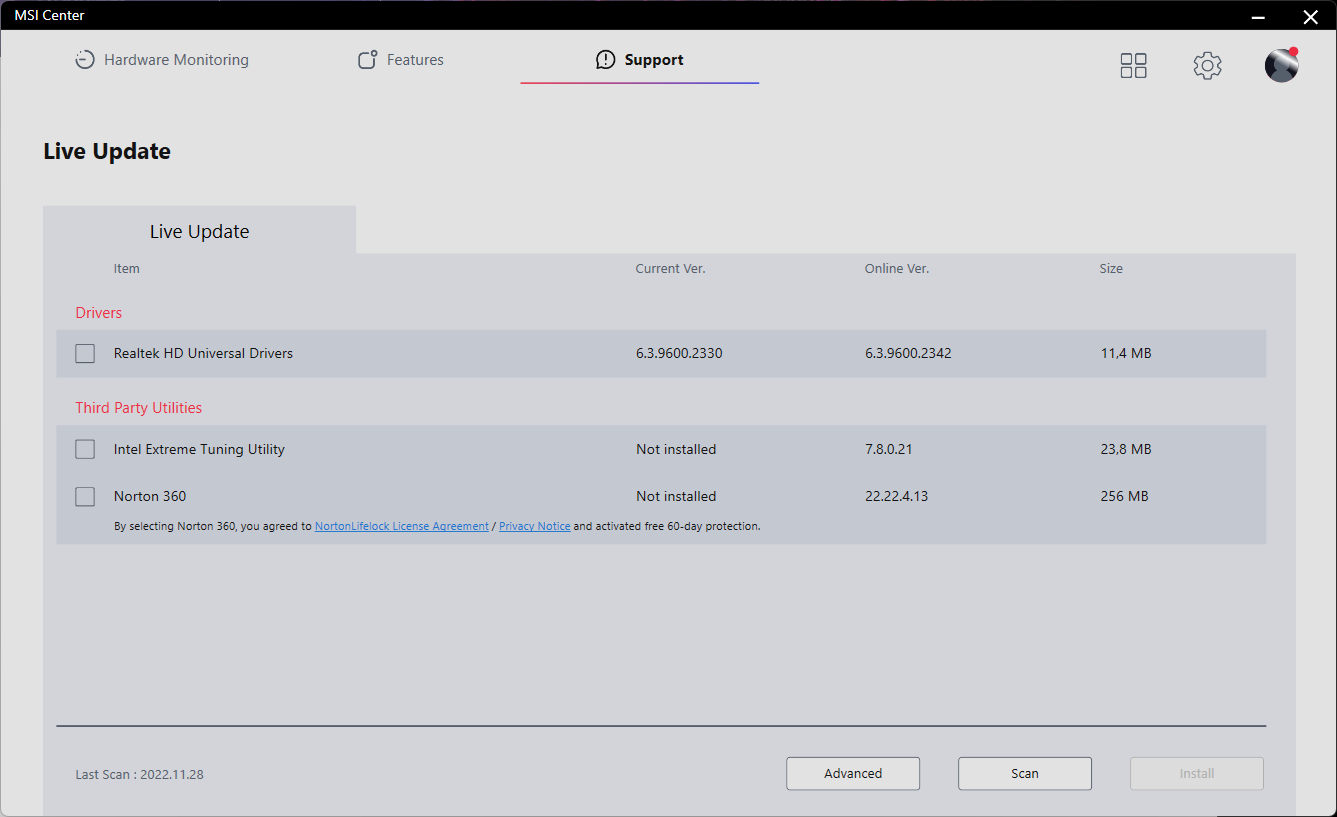Click the Last Scan date text
Image resolution: width=1337 pixels, height=817 pixels.
tap(140, 774)
